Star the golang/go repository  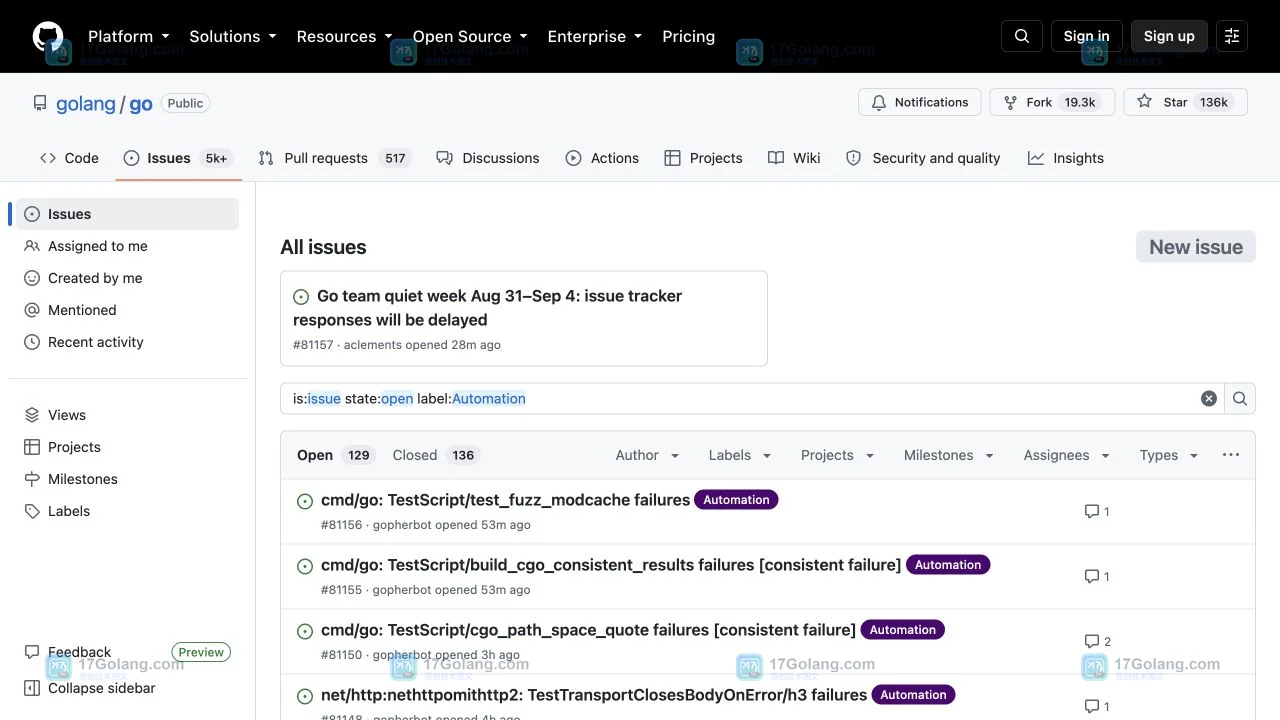pos(1186,102)
